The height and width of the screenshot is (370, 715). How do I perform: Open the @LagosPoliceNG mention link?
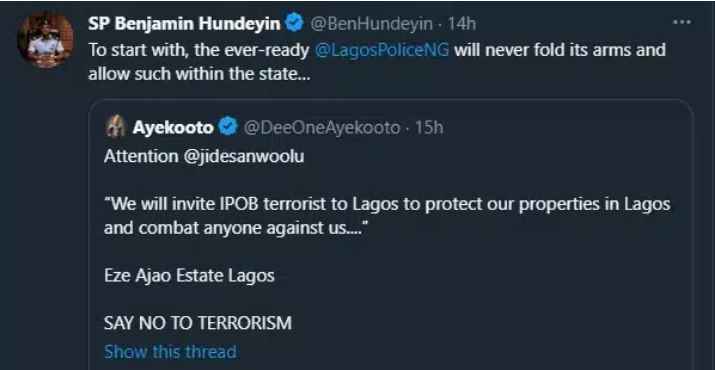pos(382,50)
